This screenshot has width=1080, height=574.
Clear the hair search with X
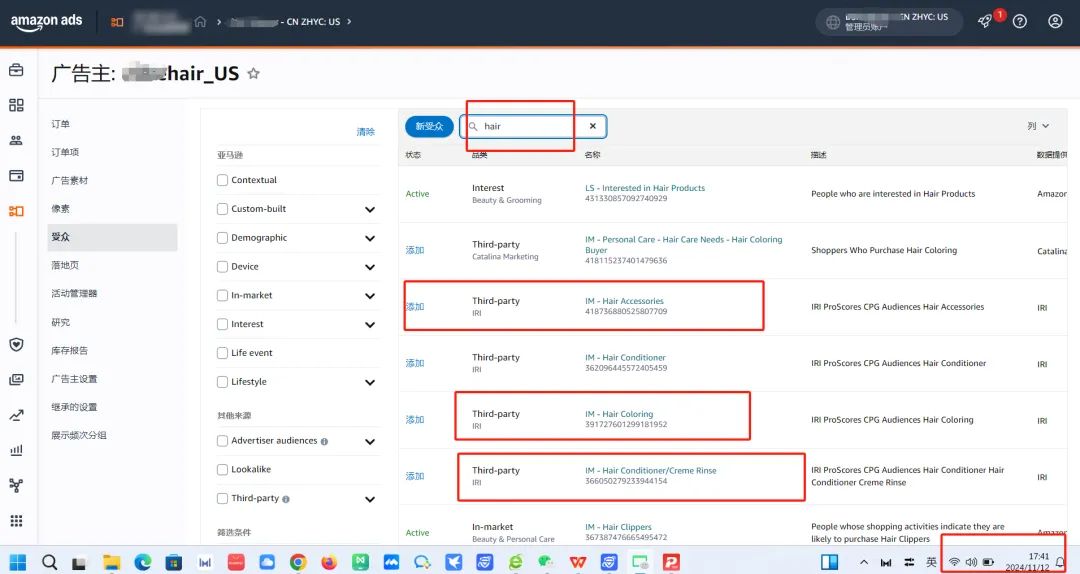(x=592, y=126)
